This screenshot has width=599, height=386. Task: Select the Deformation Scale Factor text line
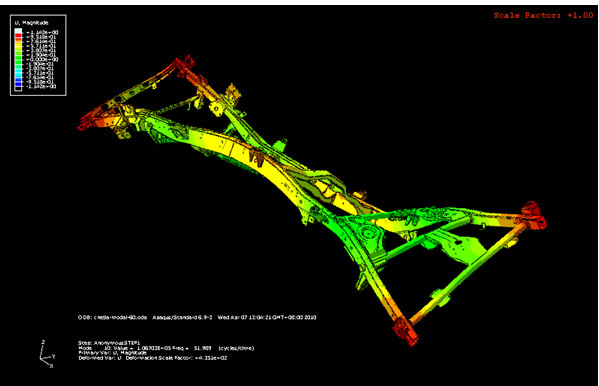pos(153,358)
